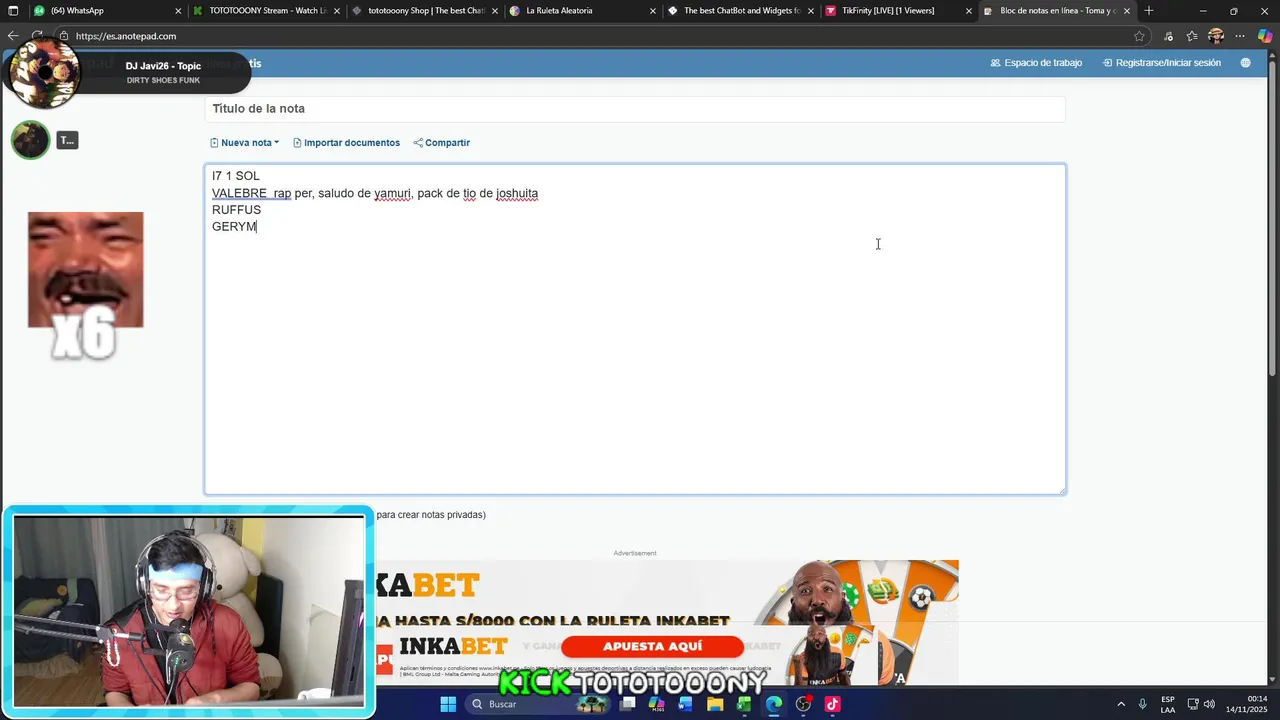Click inside the note text area

(635, 329)
